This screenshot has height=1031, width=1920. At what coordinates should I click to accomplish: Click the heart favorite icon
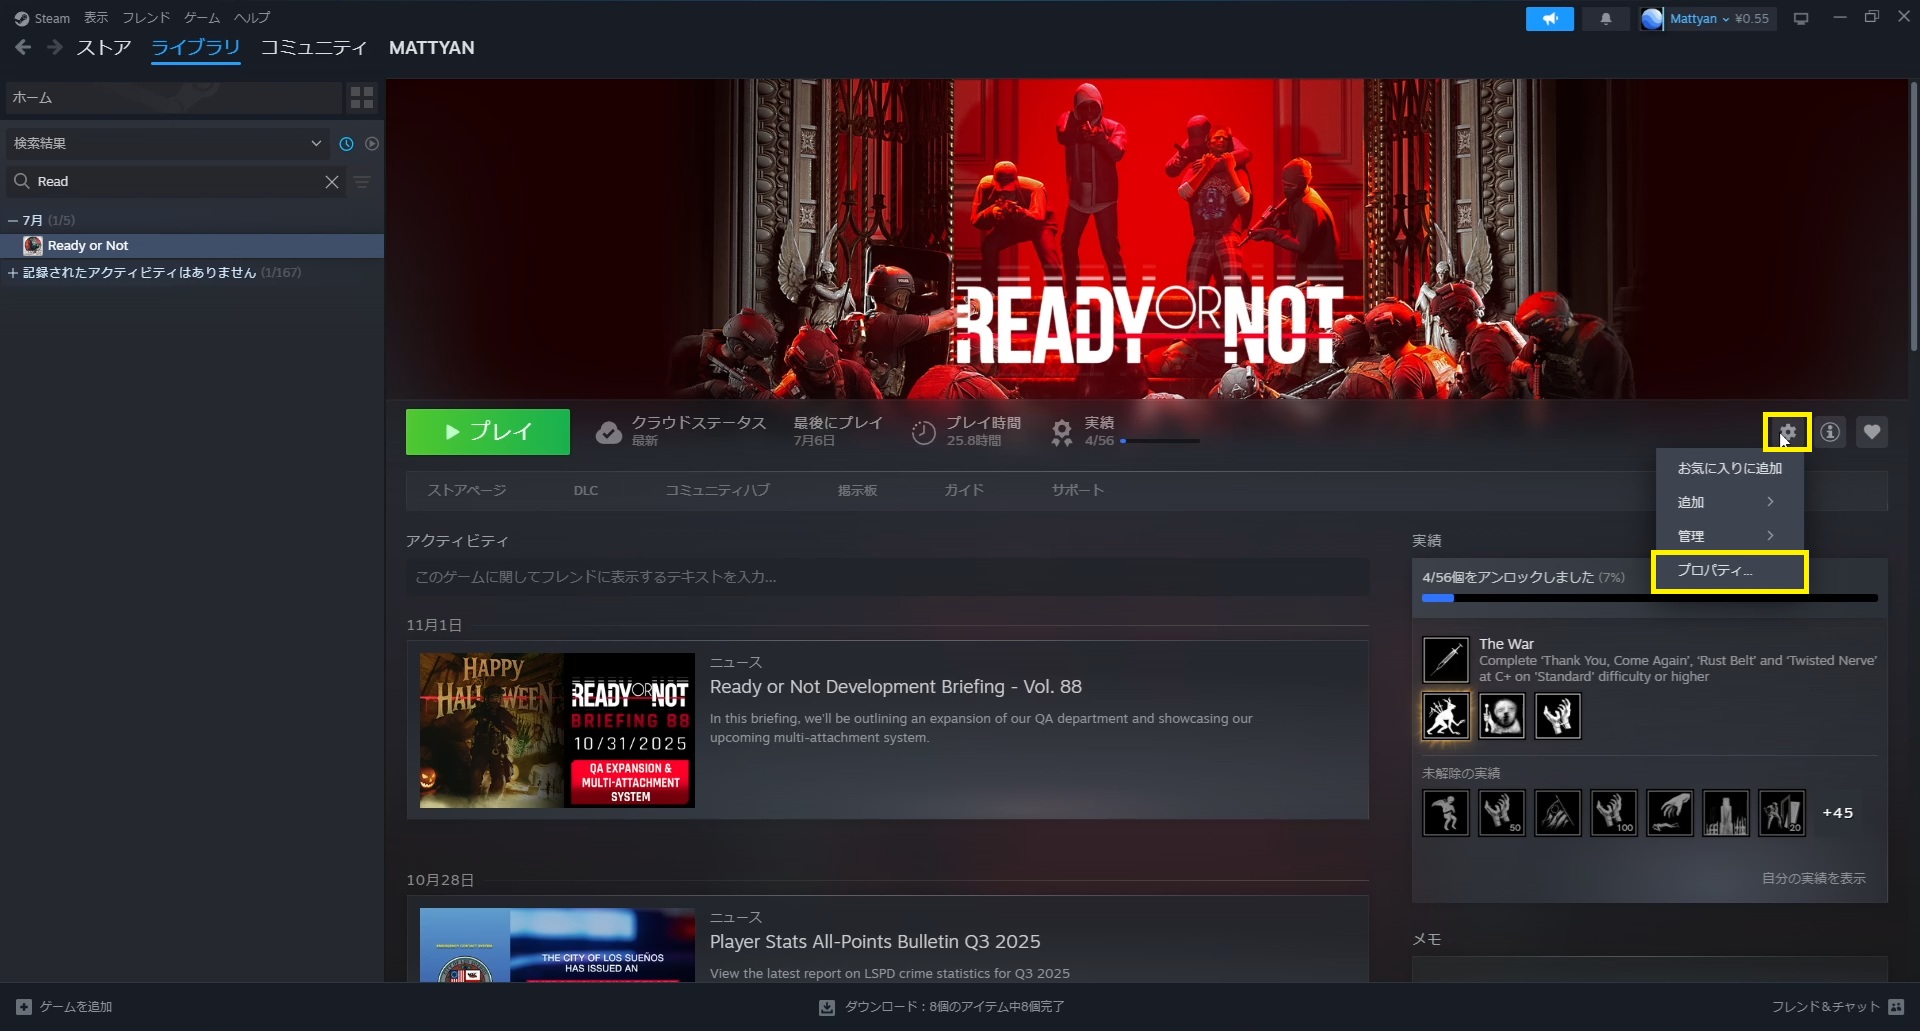1872,432
